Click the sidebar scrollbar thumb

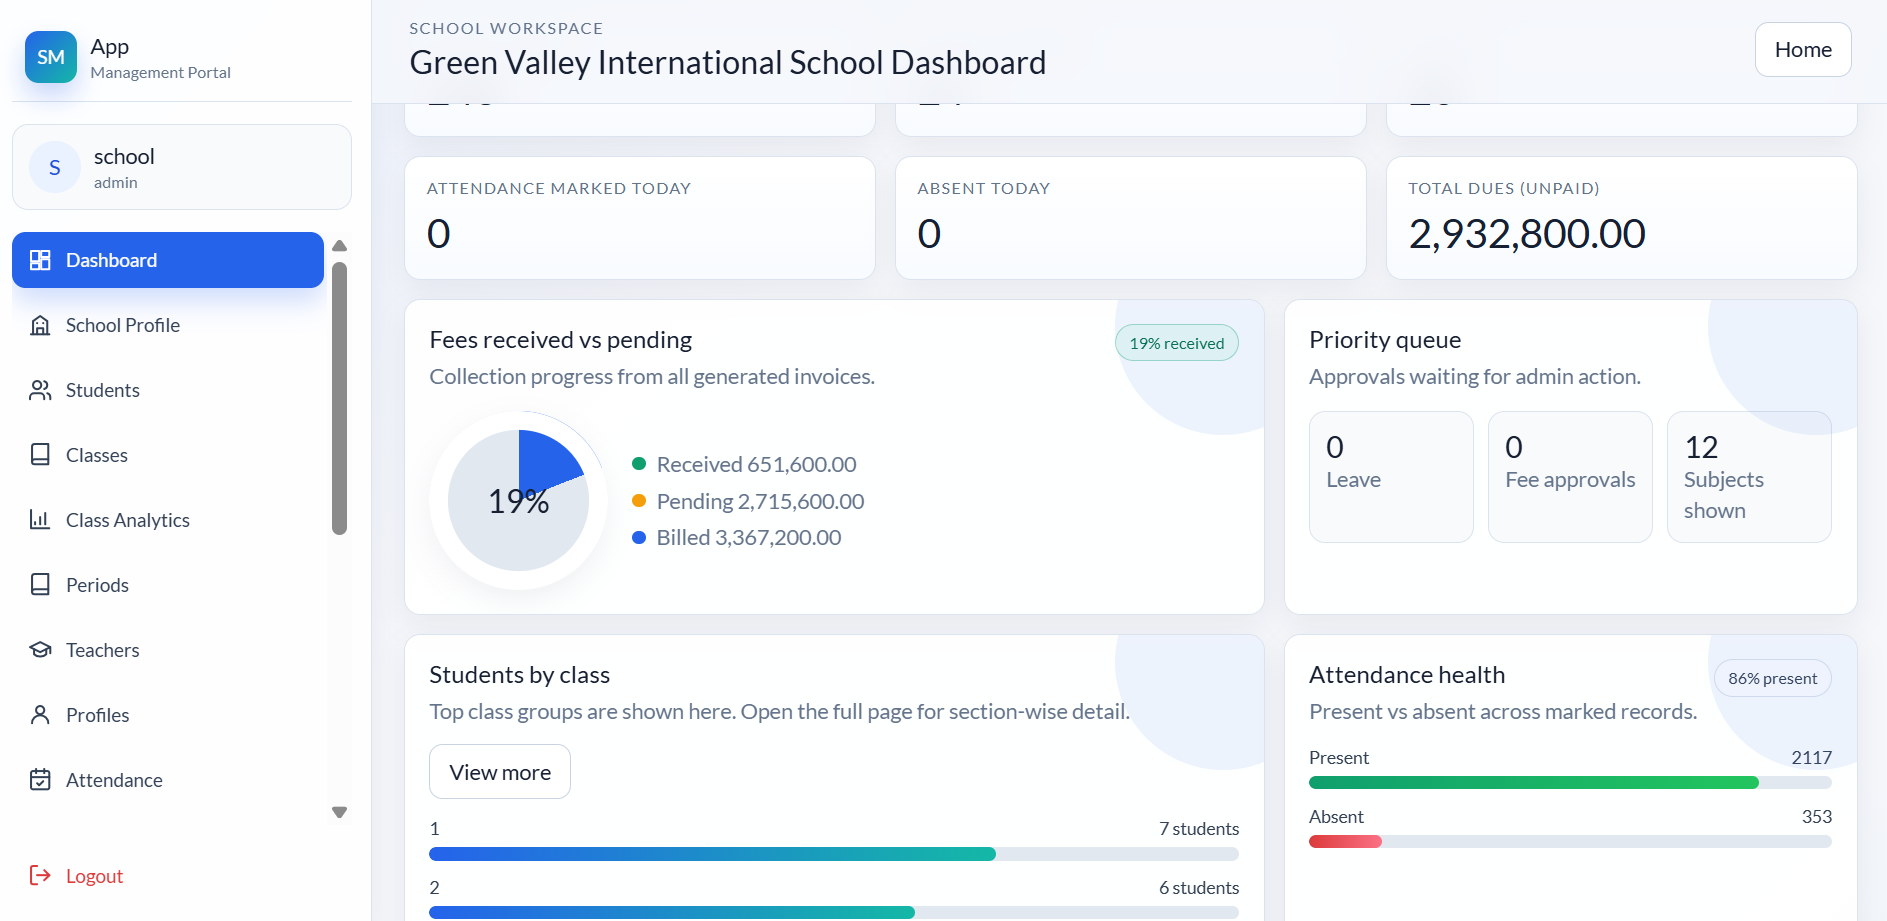[339, 398]
